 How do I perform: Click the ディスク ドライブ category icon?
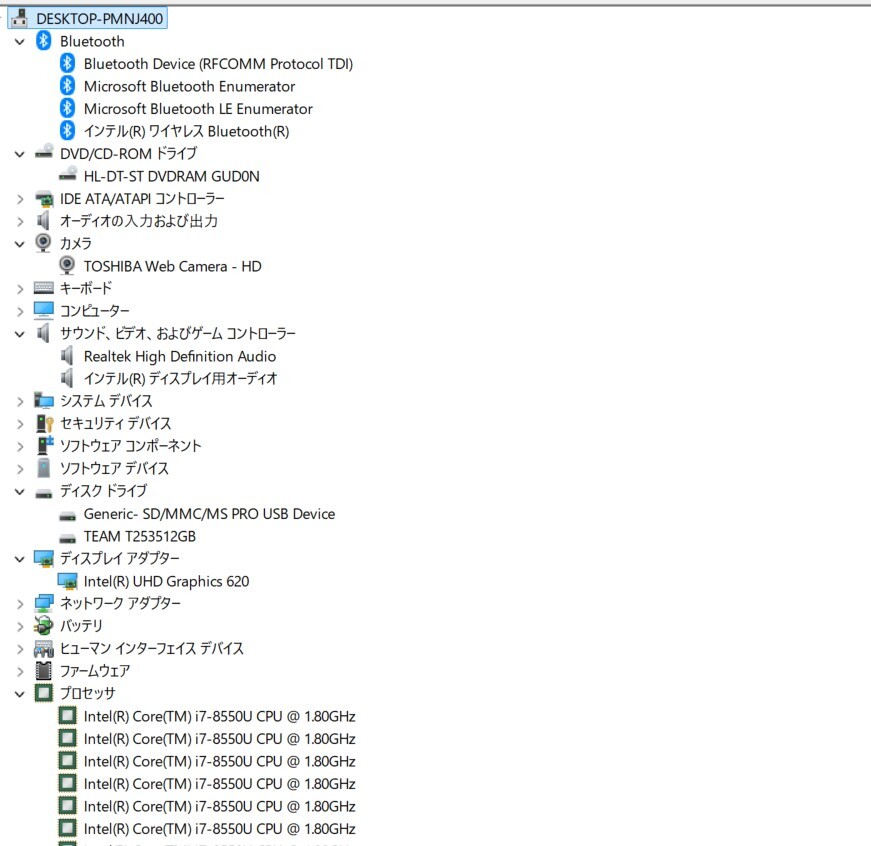click(x=44, y=493)
